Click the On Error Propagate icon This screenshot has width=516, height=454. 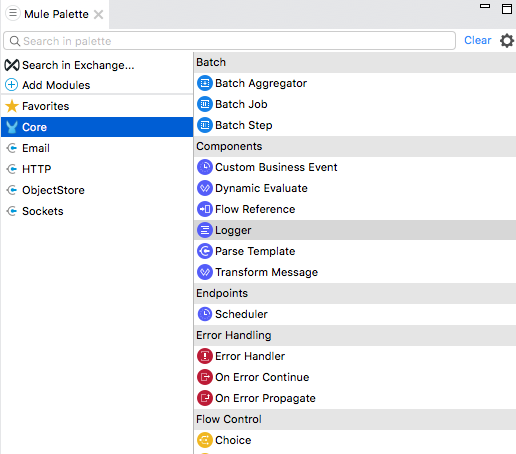point(205,398)
